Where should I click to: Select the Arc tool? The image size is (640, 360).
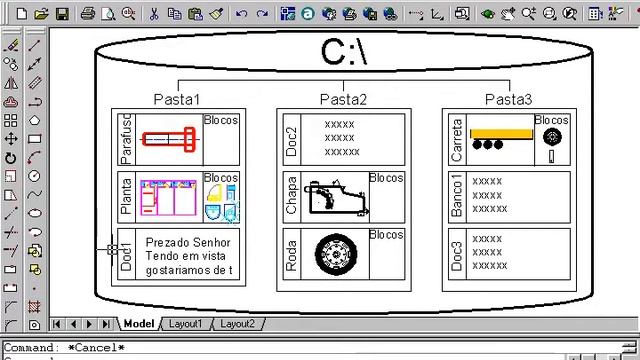[x=35, y=158]
